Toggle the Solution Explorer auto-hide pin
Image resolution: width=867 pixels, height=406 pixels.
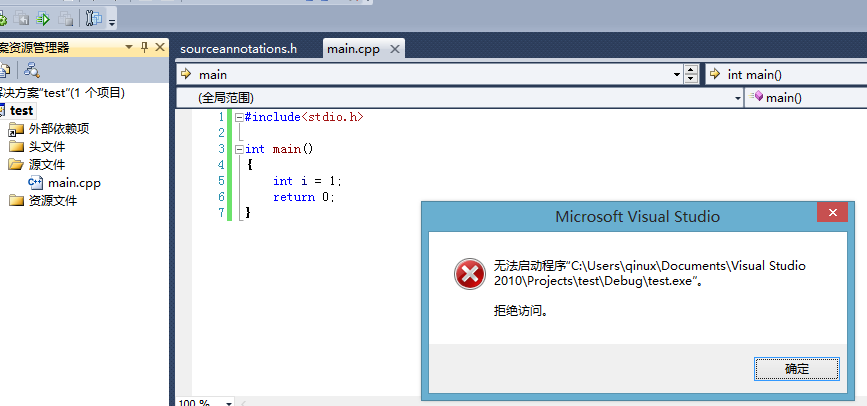click(x=144, y=47)
